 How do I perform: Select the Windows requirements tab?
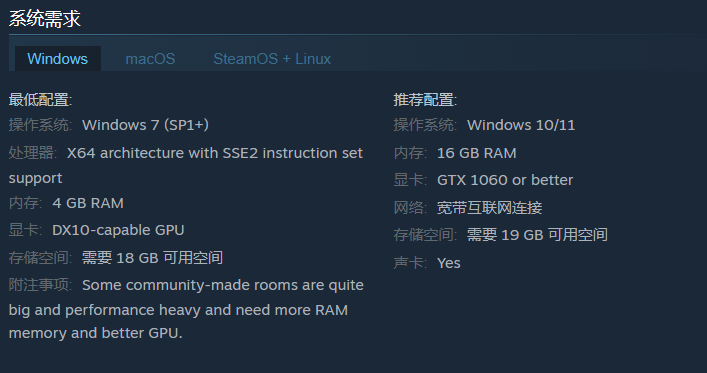(x=58, y=59)
